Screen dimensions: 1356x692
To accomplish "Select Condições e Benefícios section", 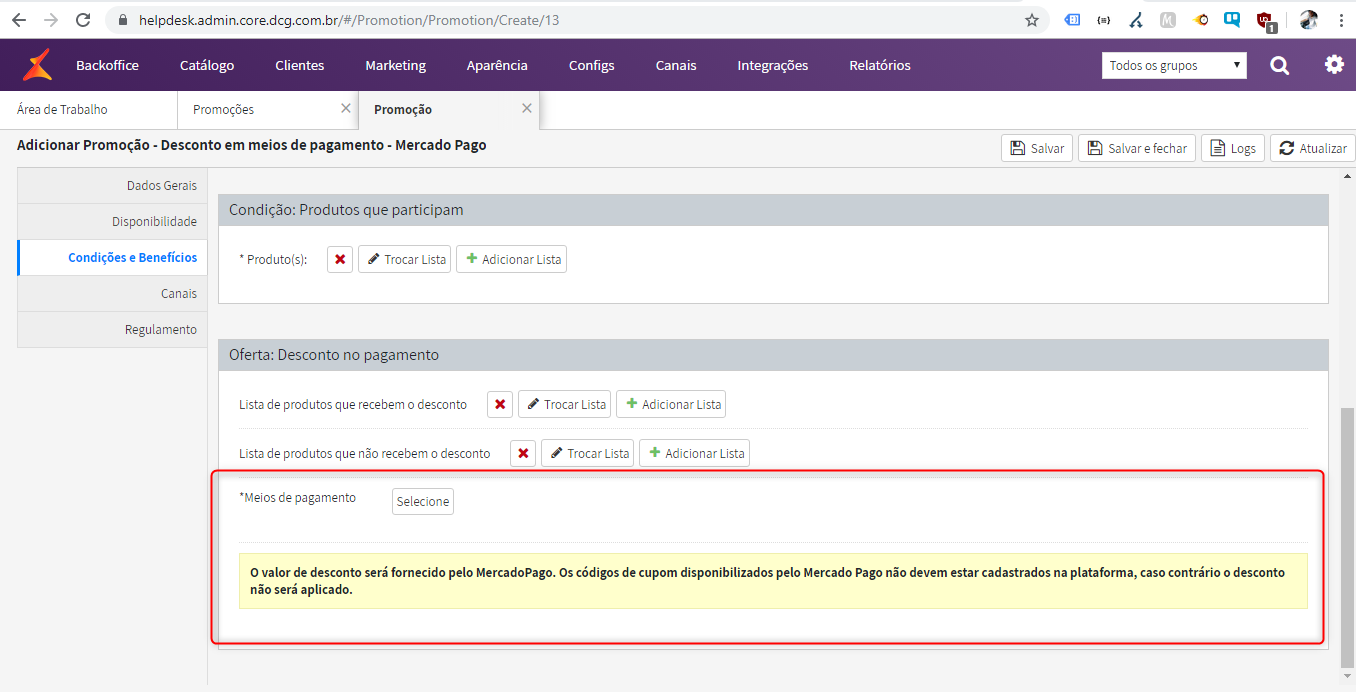I will tap(112, 257).
